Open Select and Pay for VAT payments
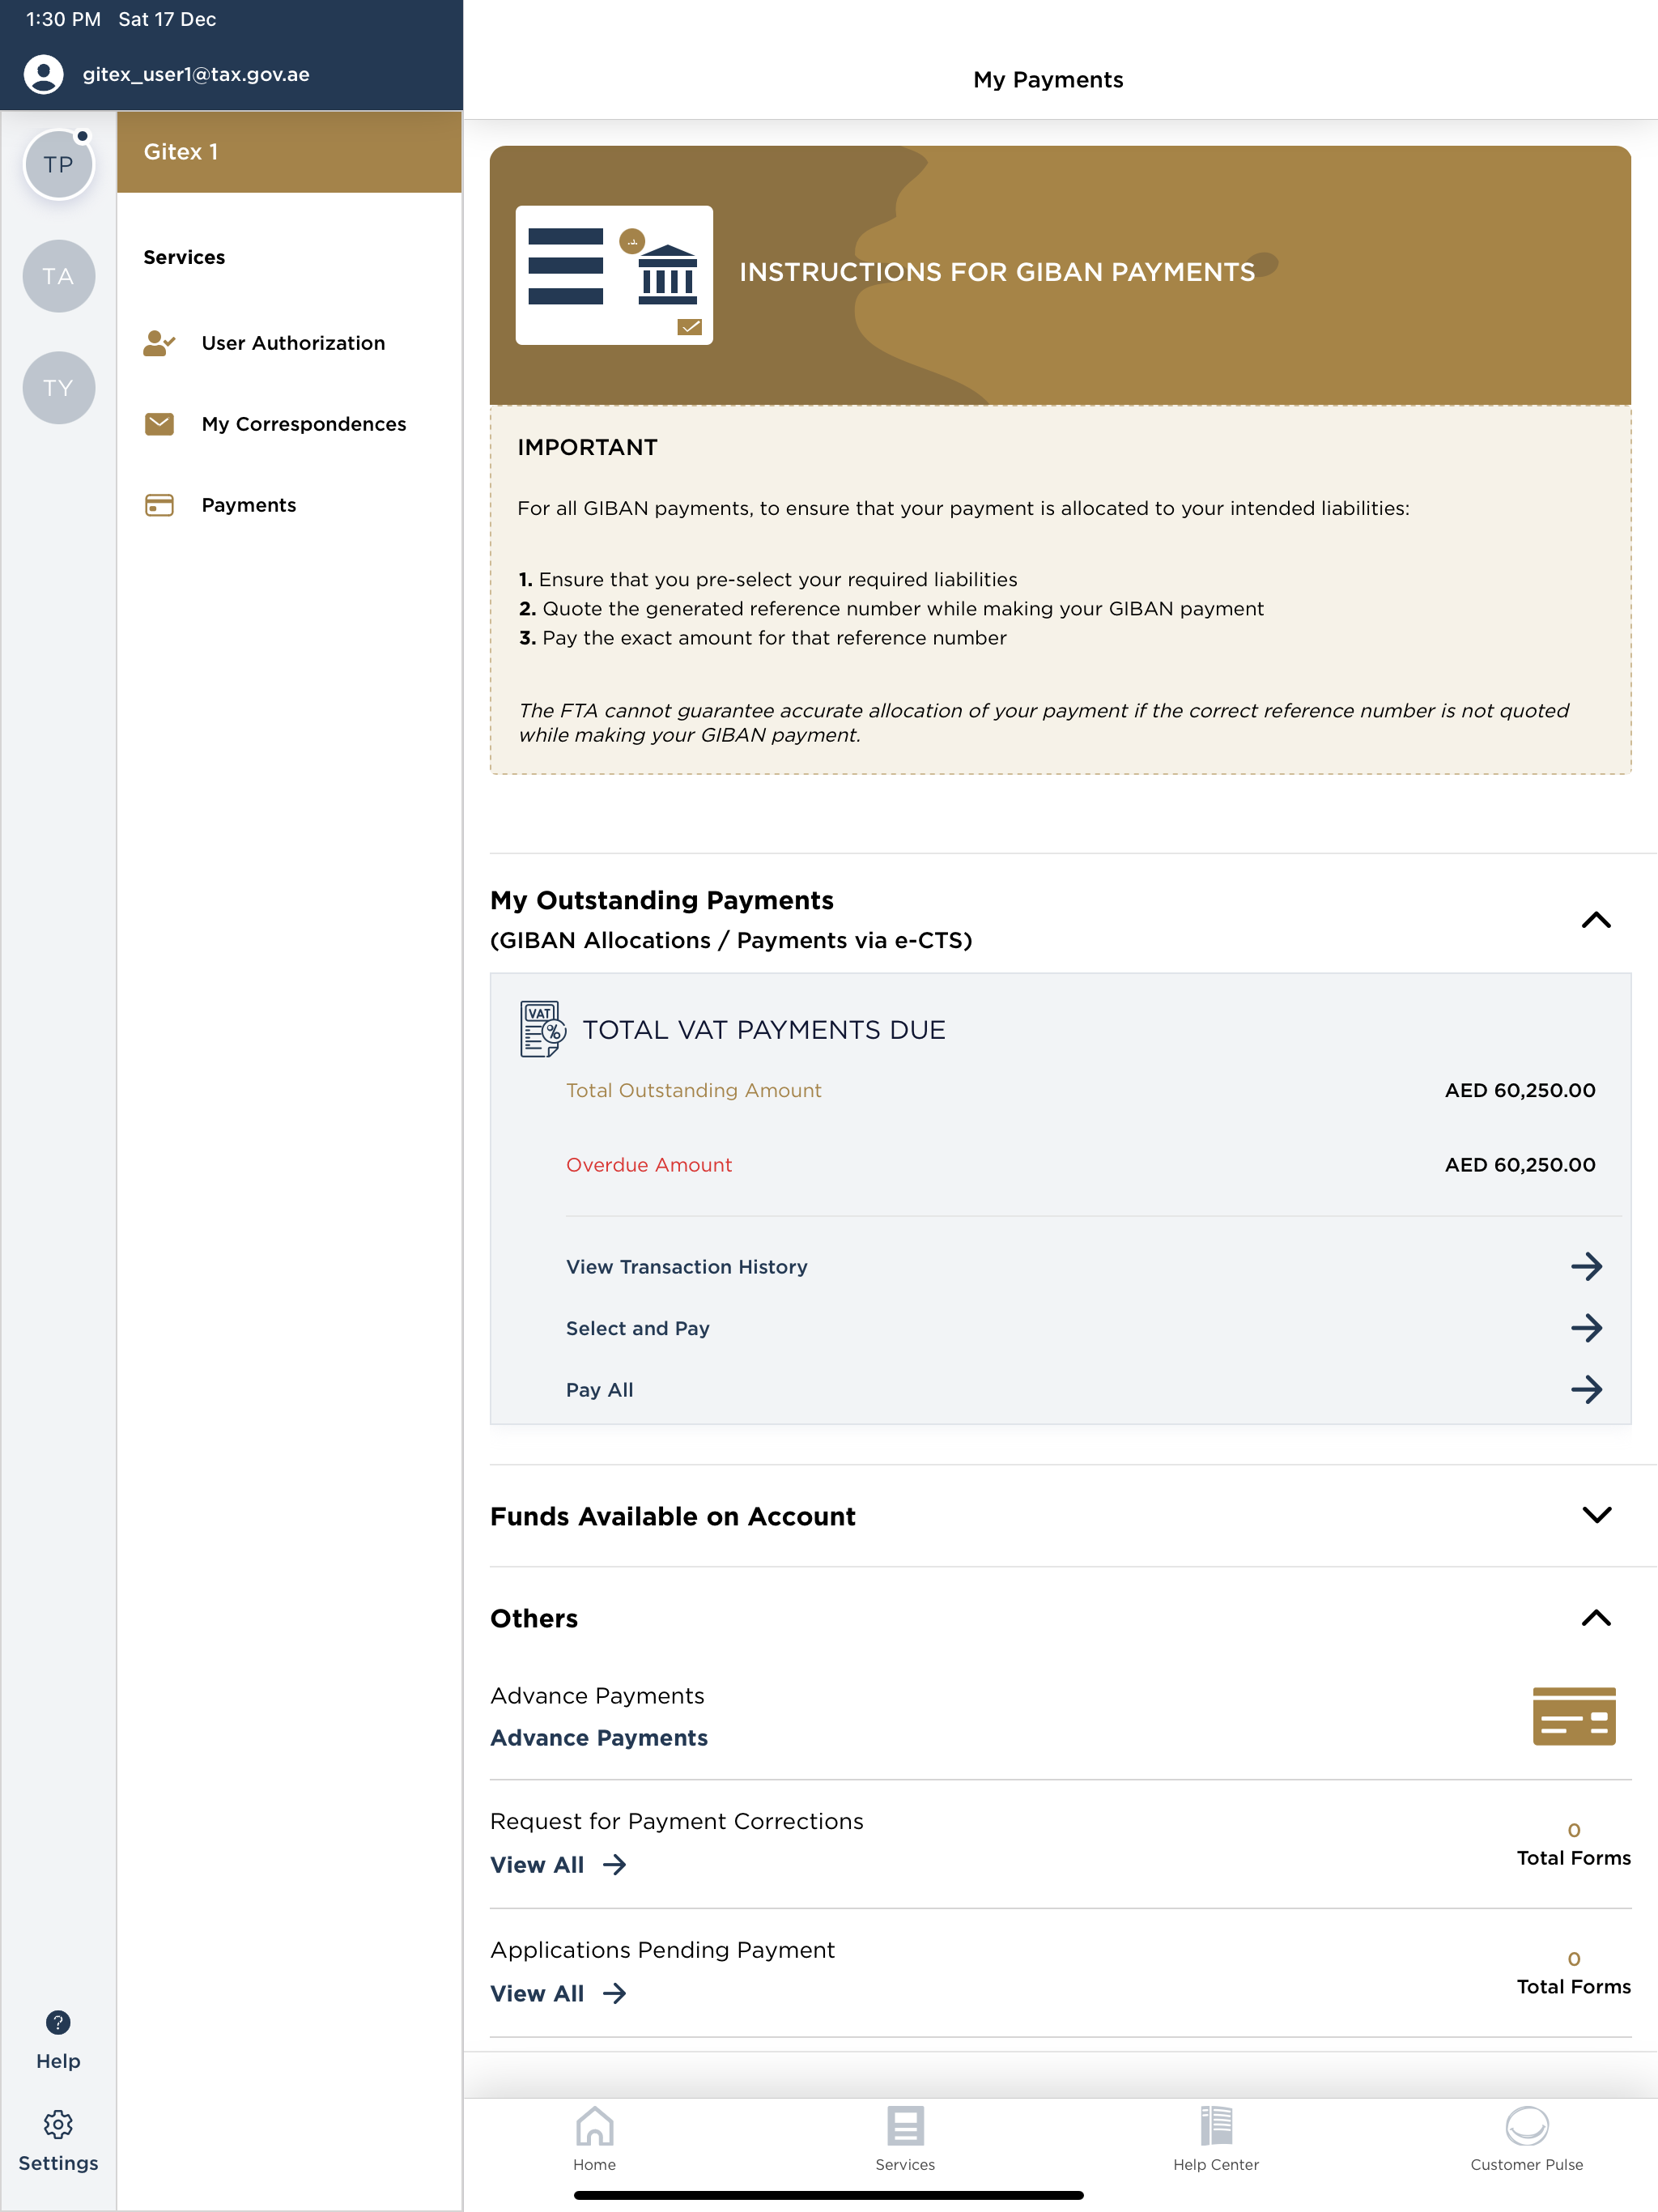Viewport: 1658px width, 2212px height. (637, 1328)
